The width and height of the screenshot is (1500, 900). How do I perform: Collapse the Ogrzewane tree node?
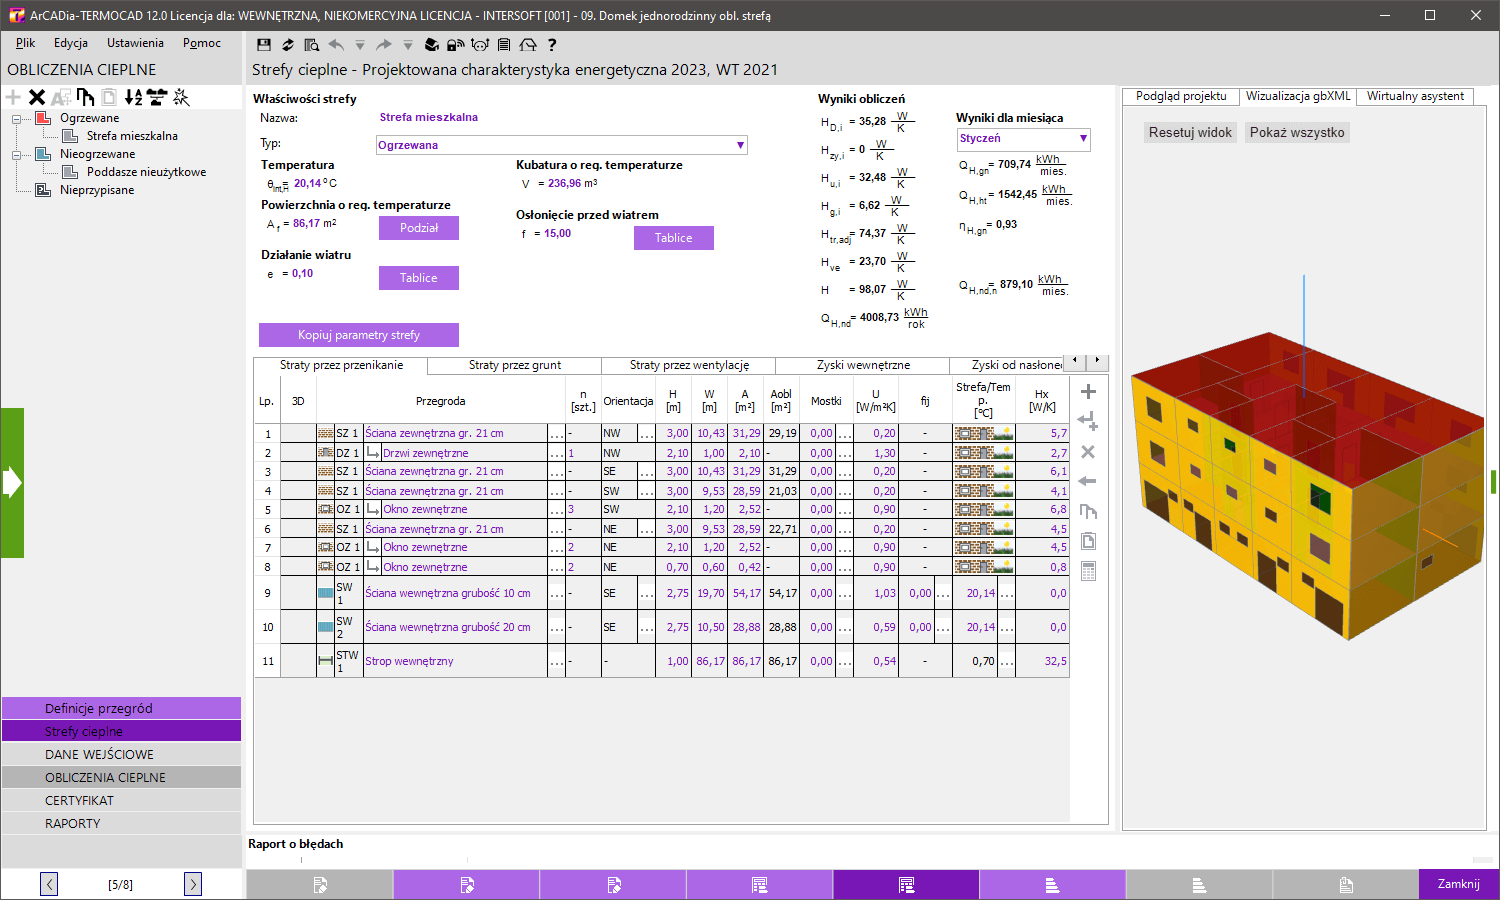(x=17, y=119)
